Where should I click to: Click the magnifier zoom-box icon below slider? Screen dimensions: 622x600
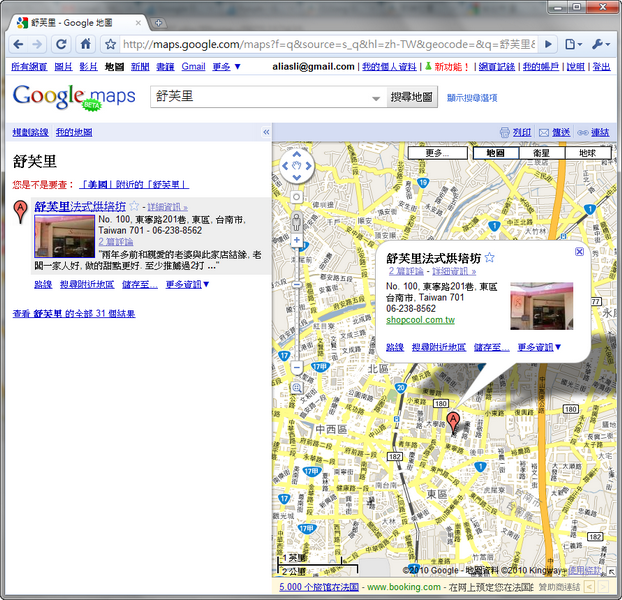296,388
